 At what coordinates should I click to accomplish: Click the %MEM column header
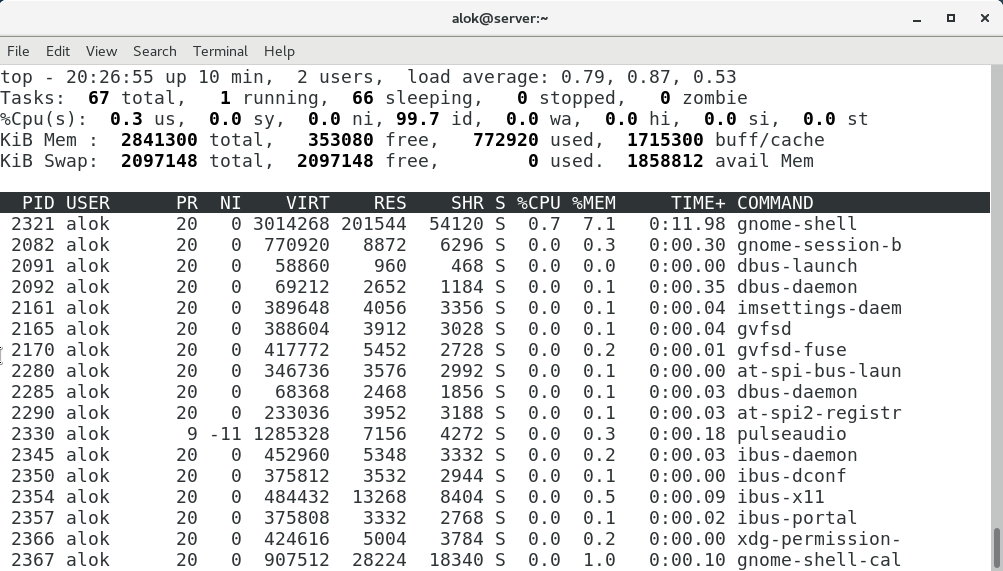pos(594,203)
